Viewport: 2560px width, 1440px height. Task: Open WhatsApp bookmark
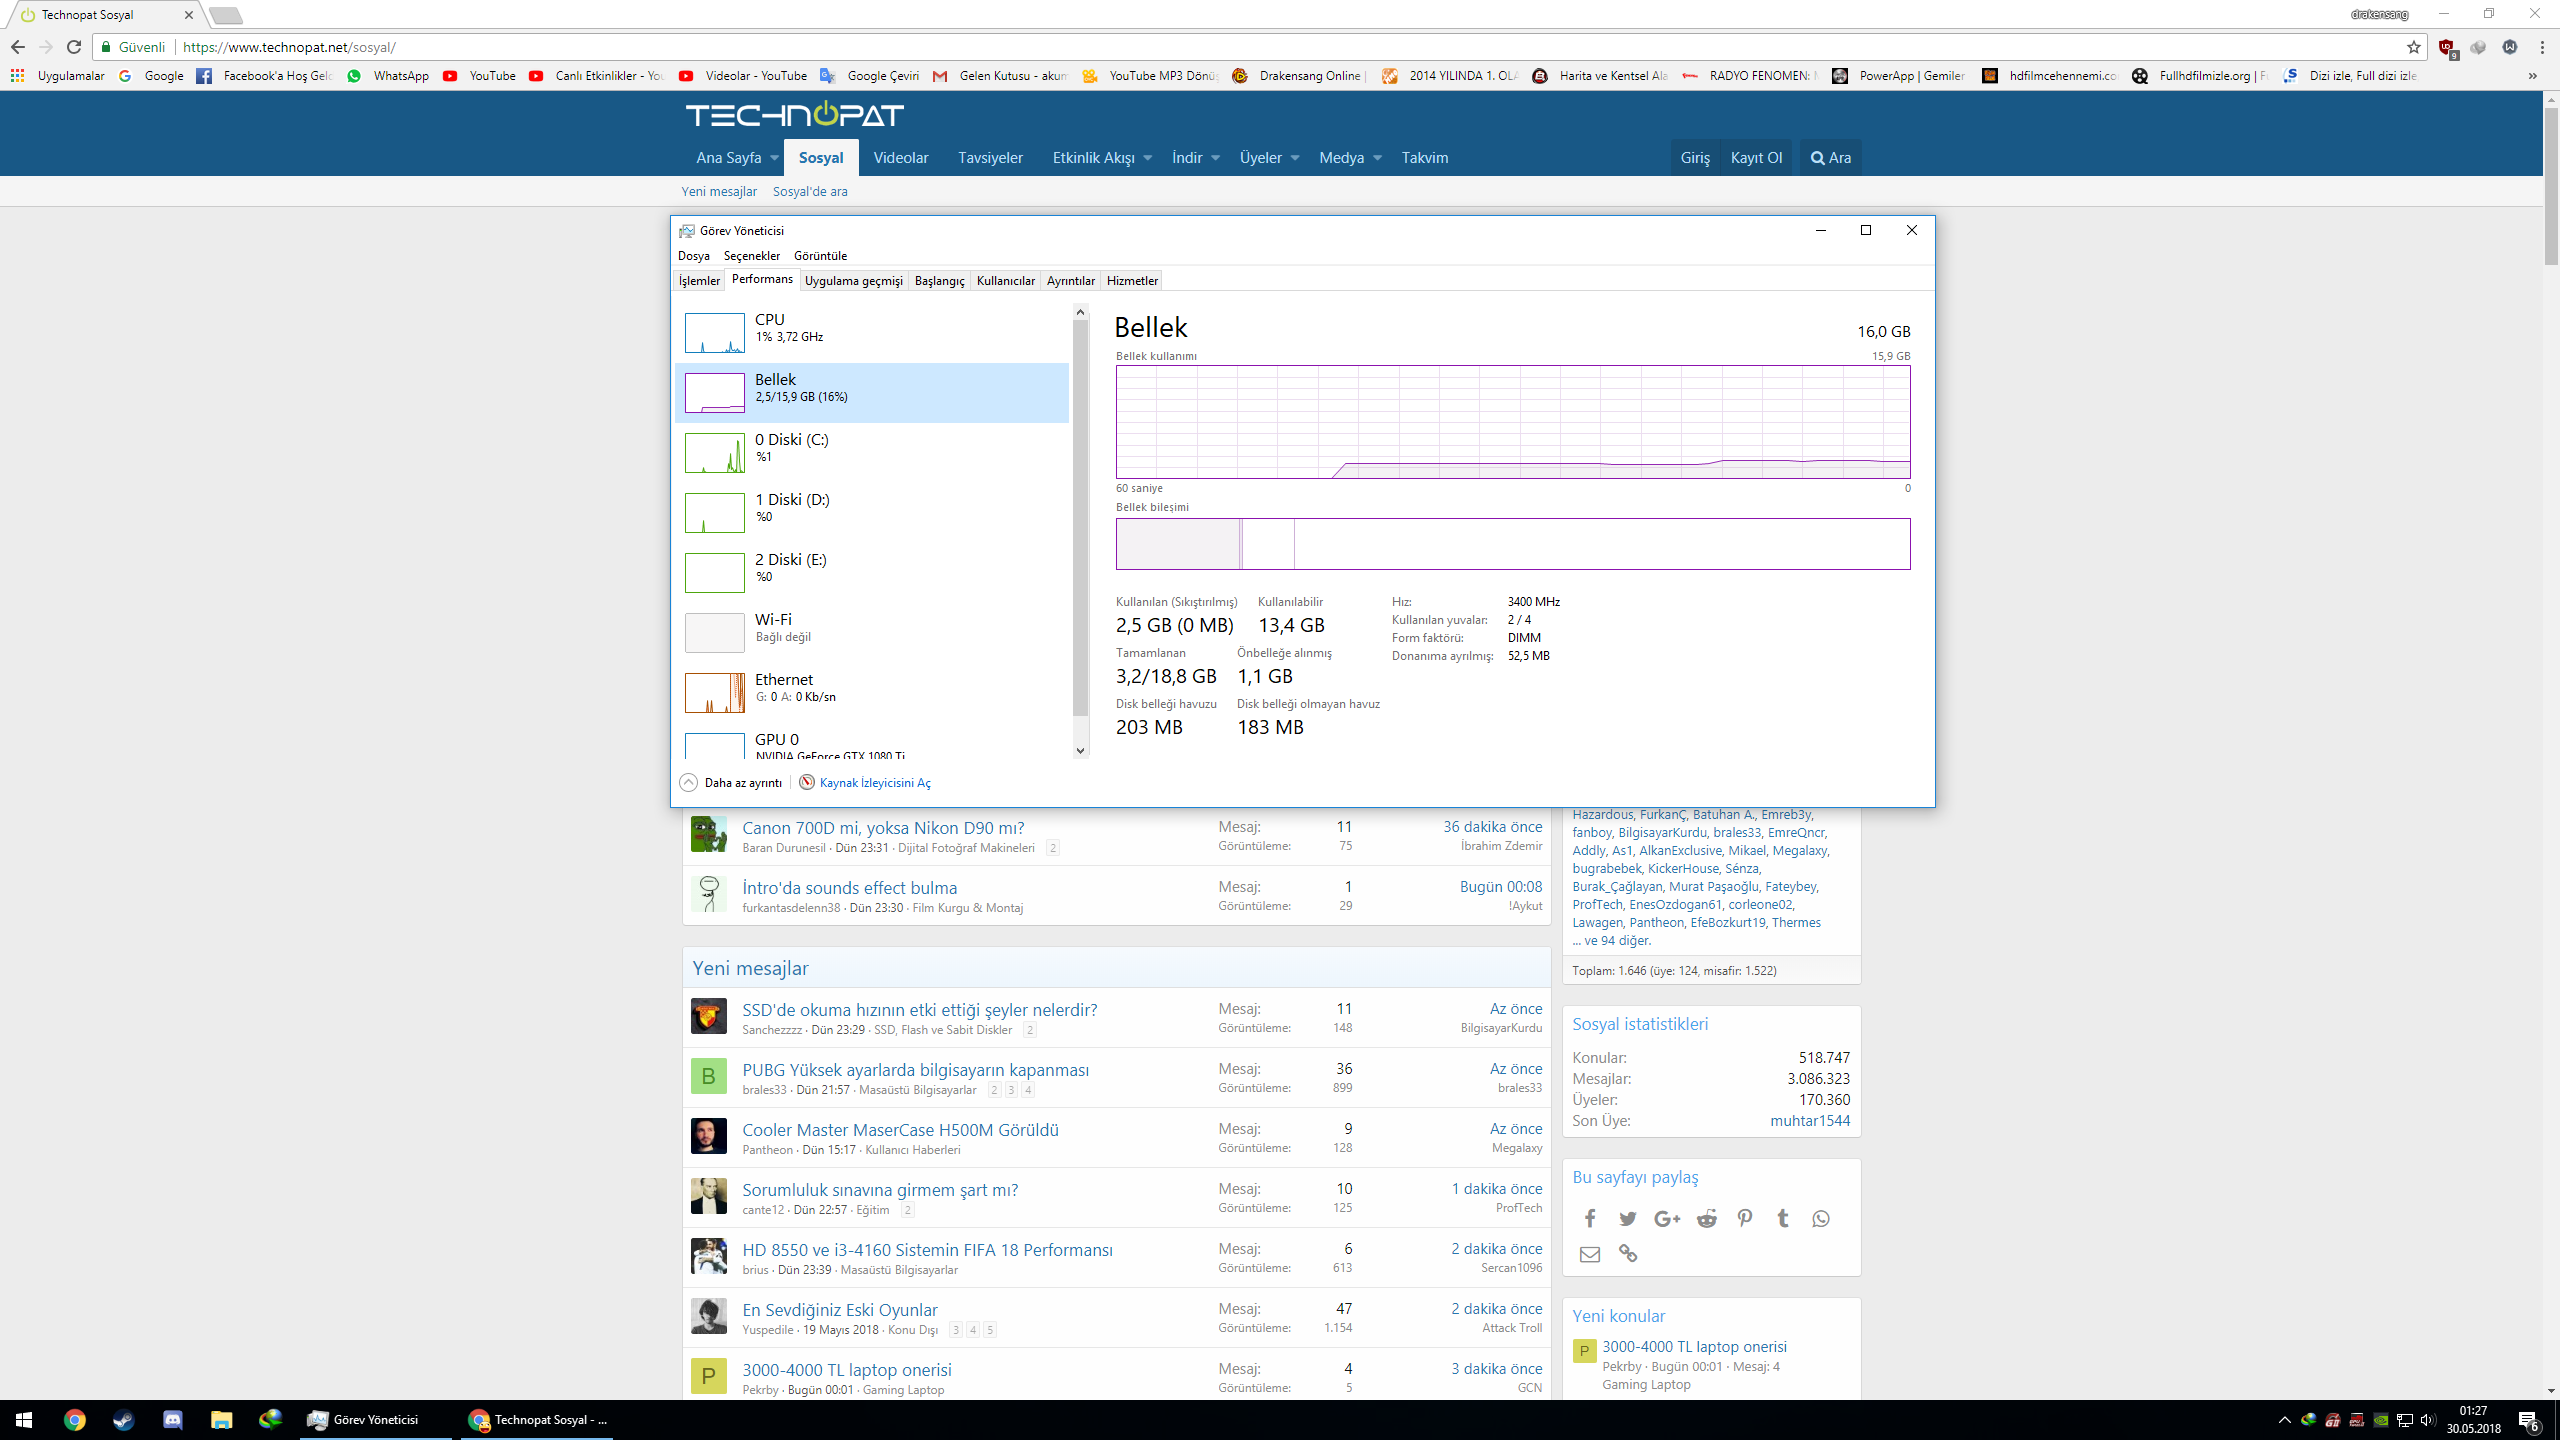(388, 75)
